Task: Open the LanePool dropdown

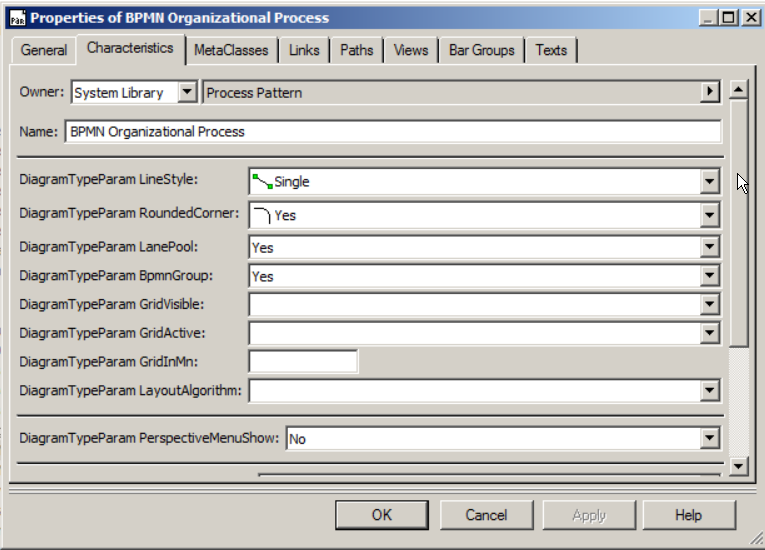Action: click(x=710, y=247)
